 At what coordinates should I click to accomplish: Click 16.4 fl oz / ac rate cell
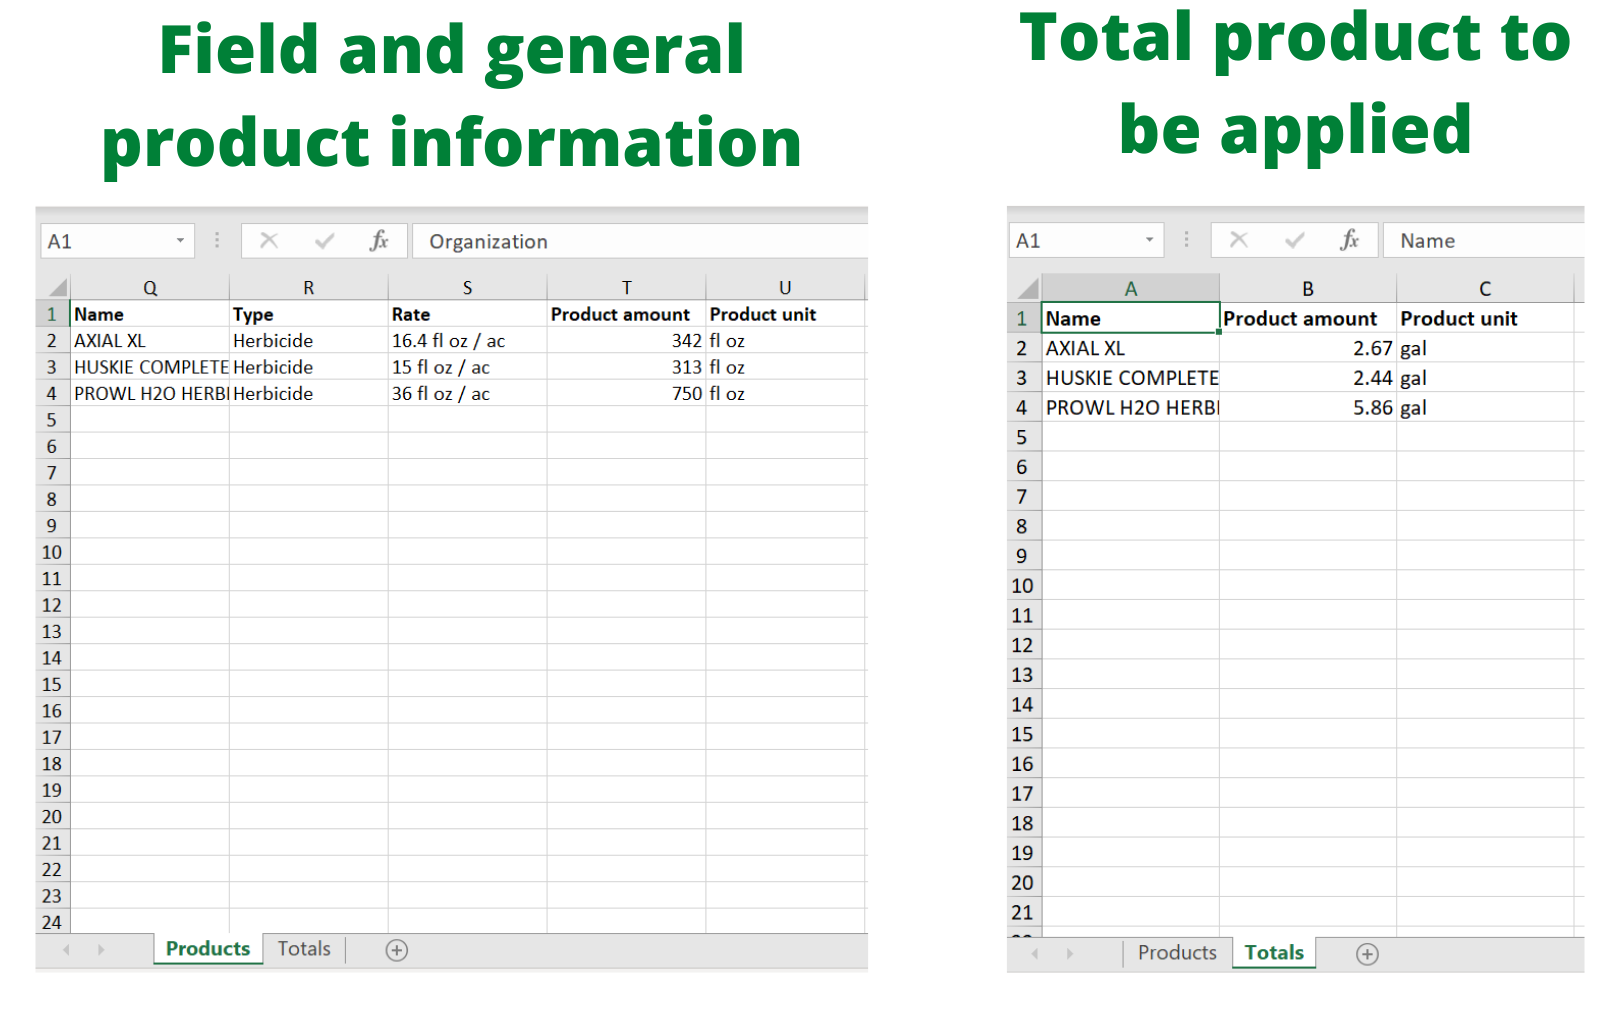pos(467,341)
